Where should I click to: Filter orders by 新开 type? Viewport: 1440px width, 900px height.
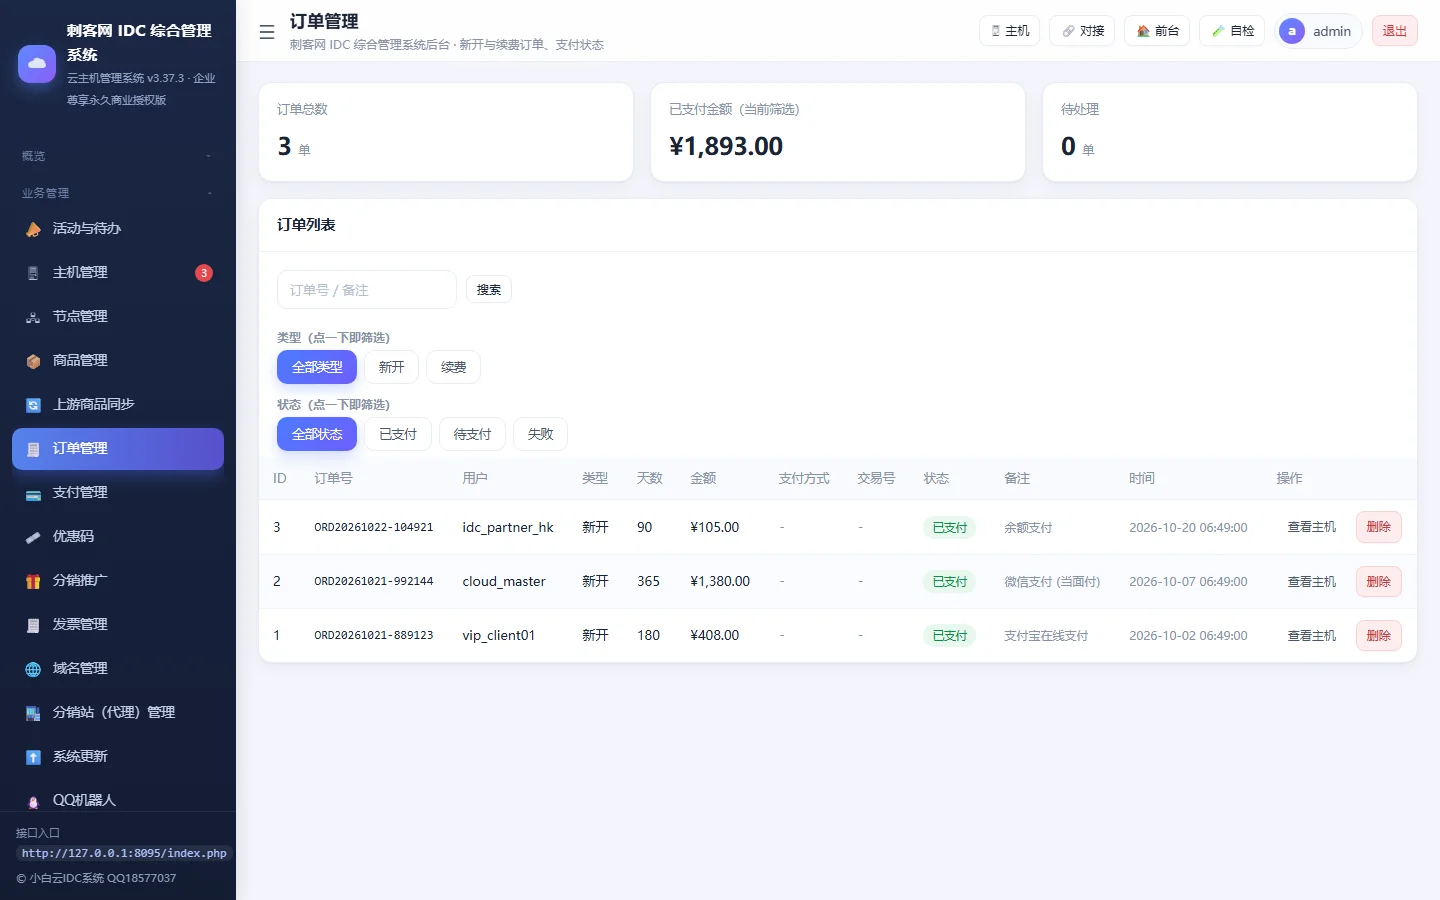point(391,367)
